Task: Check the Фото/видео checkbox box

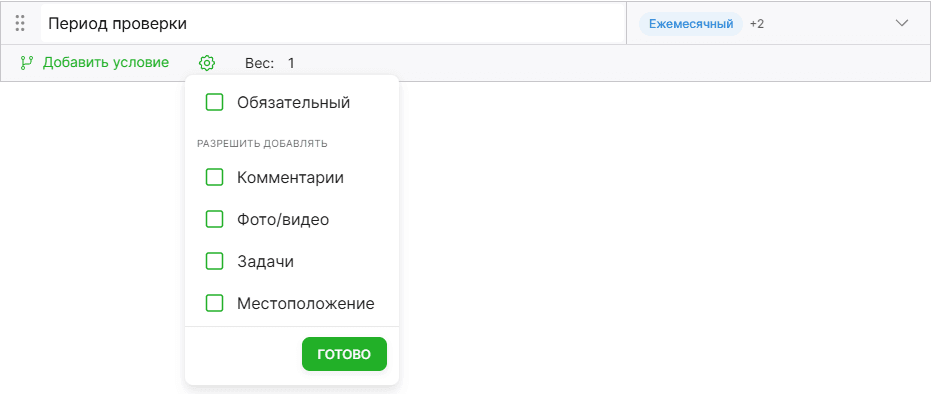Action: tap(214, 220)
